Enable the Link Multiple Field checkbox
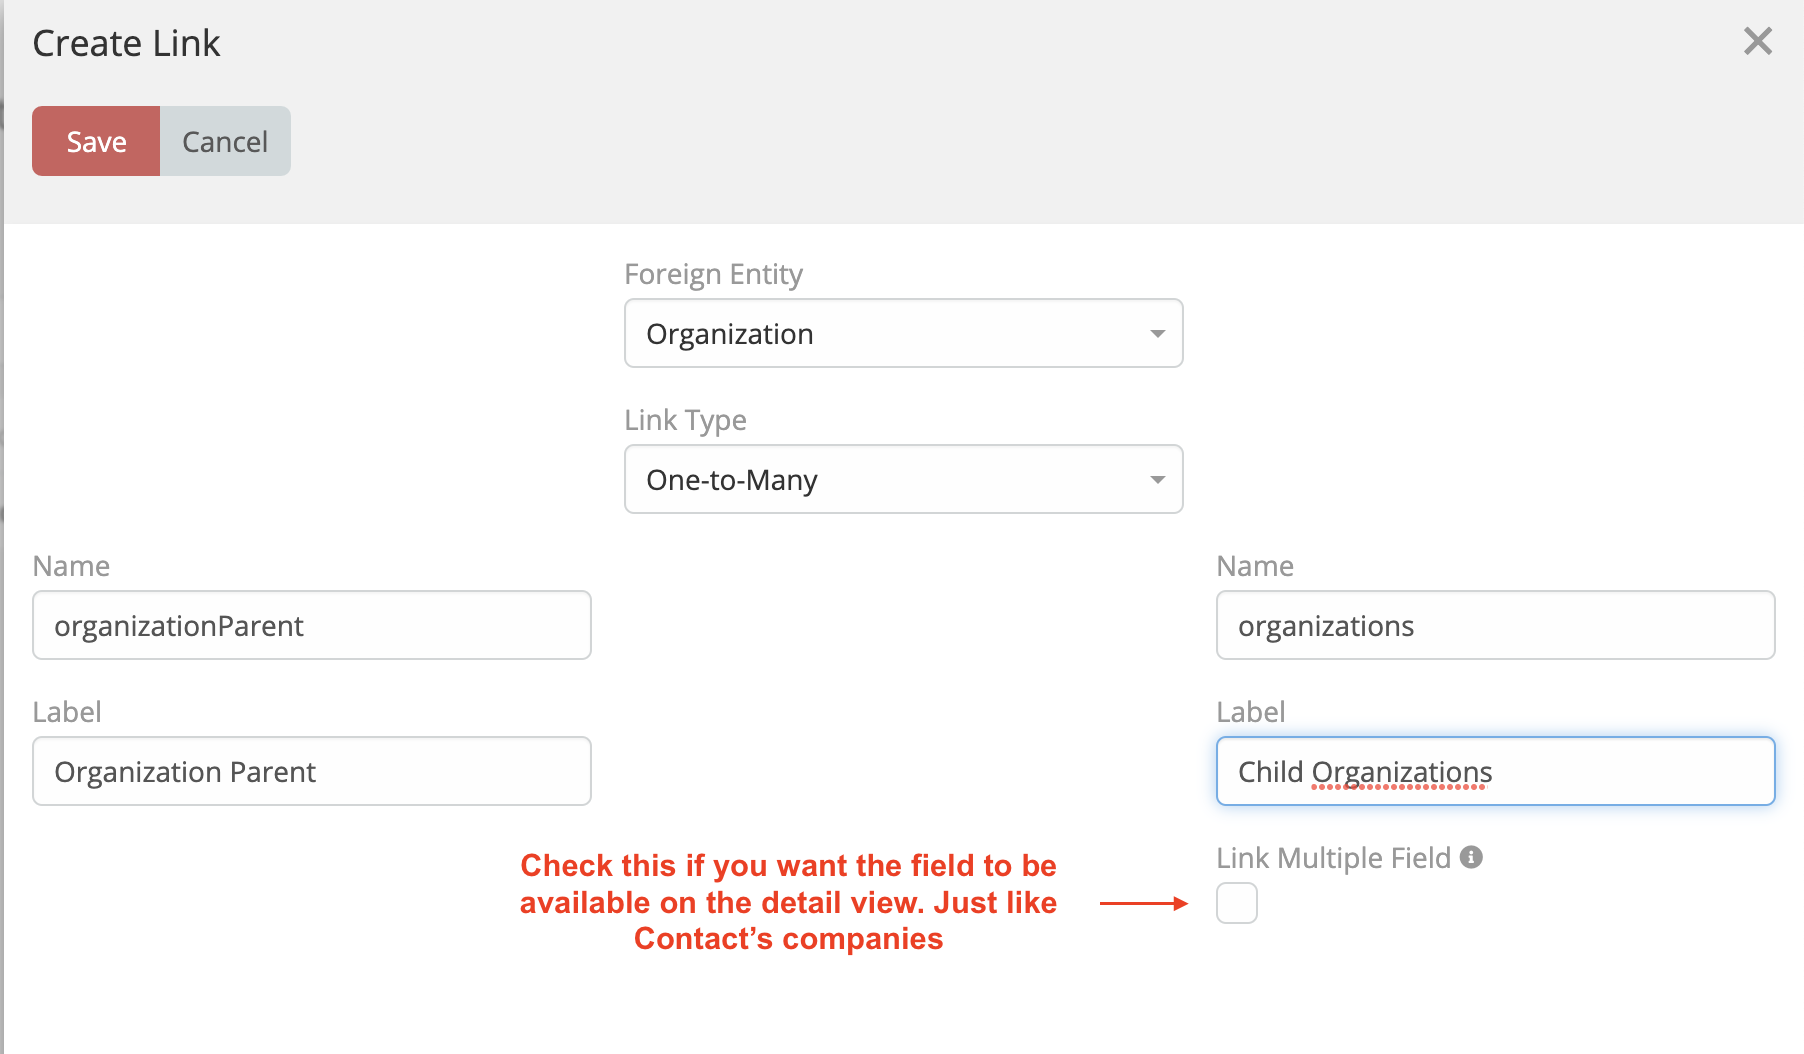1804x1054 pixels. 1236,903
